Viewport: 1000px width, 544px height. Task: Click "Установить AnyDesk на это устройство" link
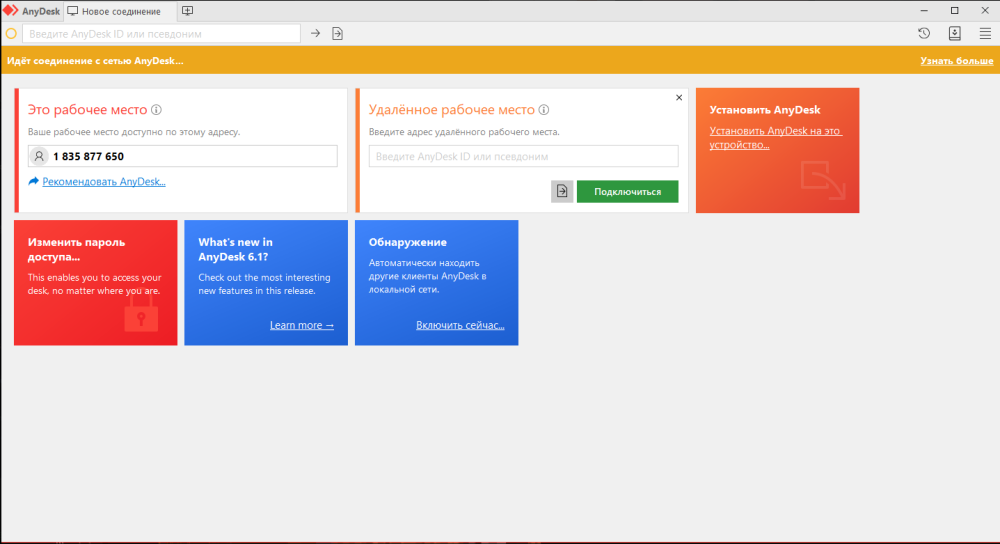(x=776, y=138)
